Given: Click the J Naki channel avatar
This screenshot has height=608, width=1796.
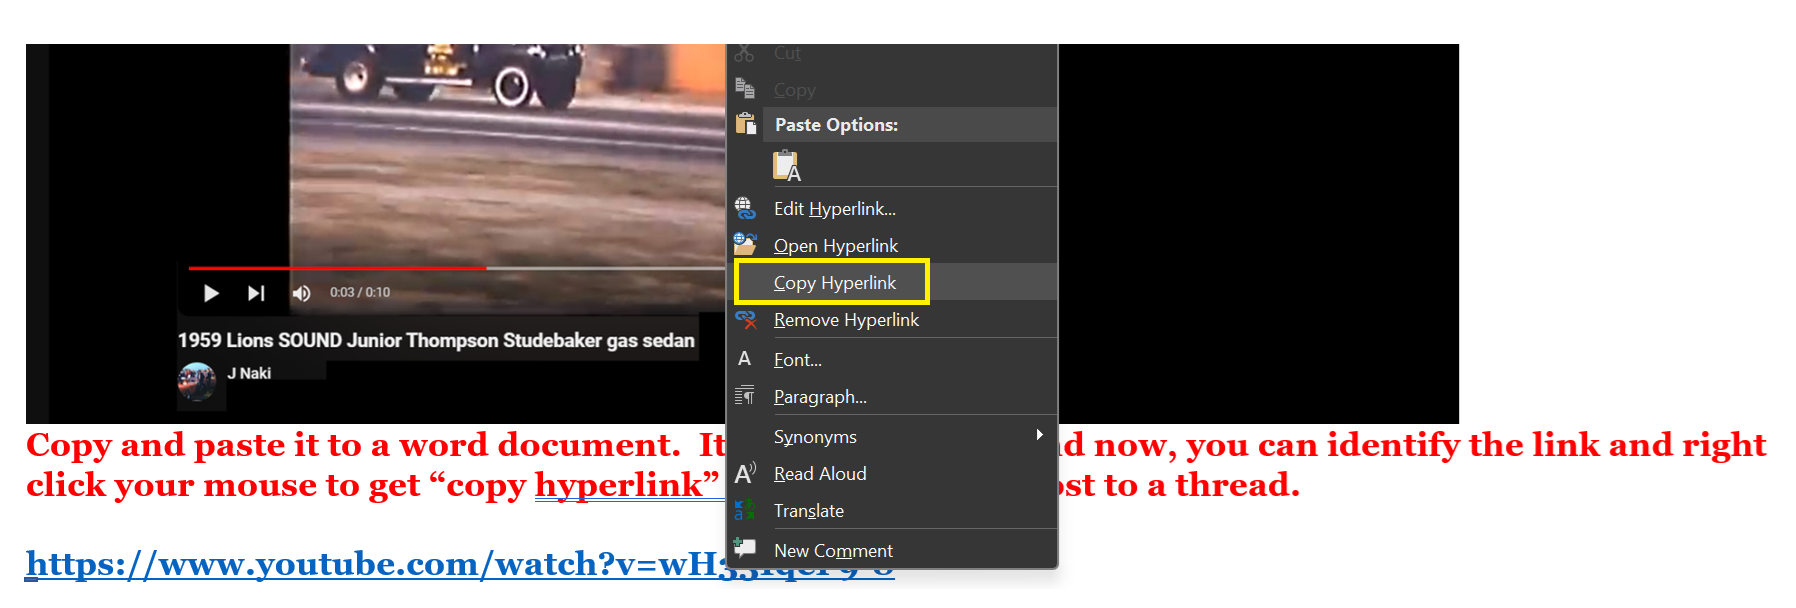Looking at the screenshot, I should (197, 381).
